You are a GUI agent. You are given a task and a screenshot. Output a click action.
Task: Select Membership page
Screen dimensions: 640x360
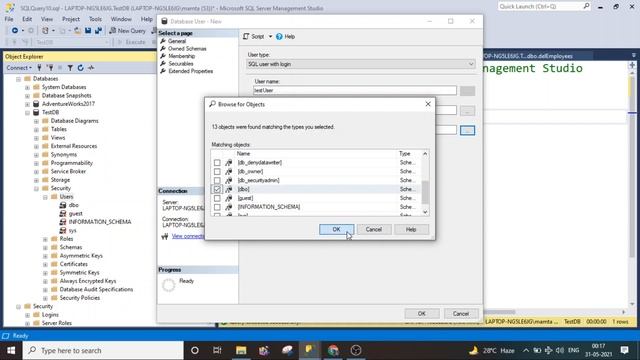tap(182, 56)
